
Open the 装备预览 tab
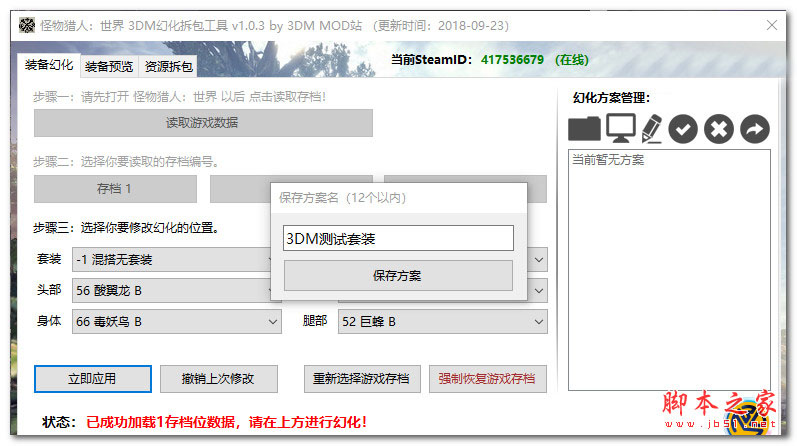pos(109,67)
